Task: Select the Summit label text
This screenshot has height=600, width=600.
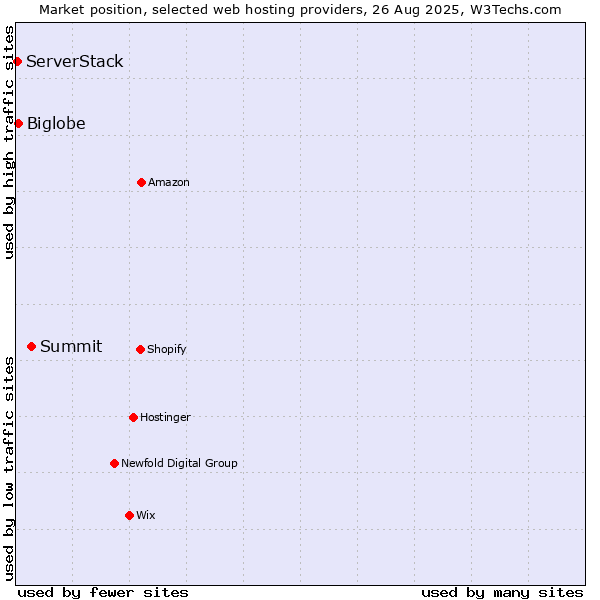Action: (71, 346)
